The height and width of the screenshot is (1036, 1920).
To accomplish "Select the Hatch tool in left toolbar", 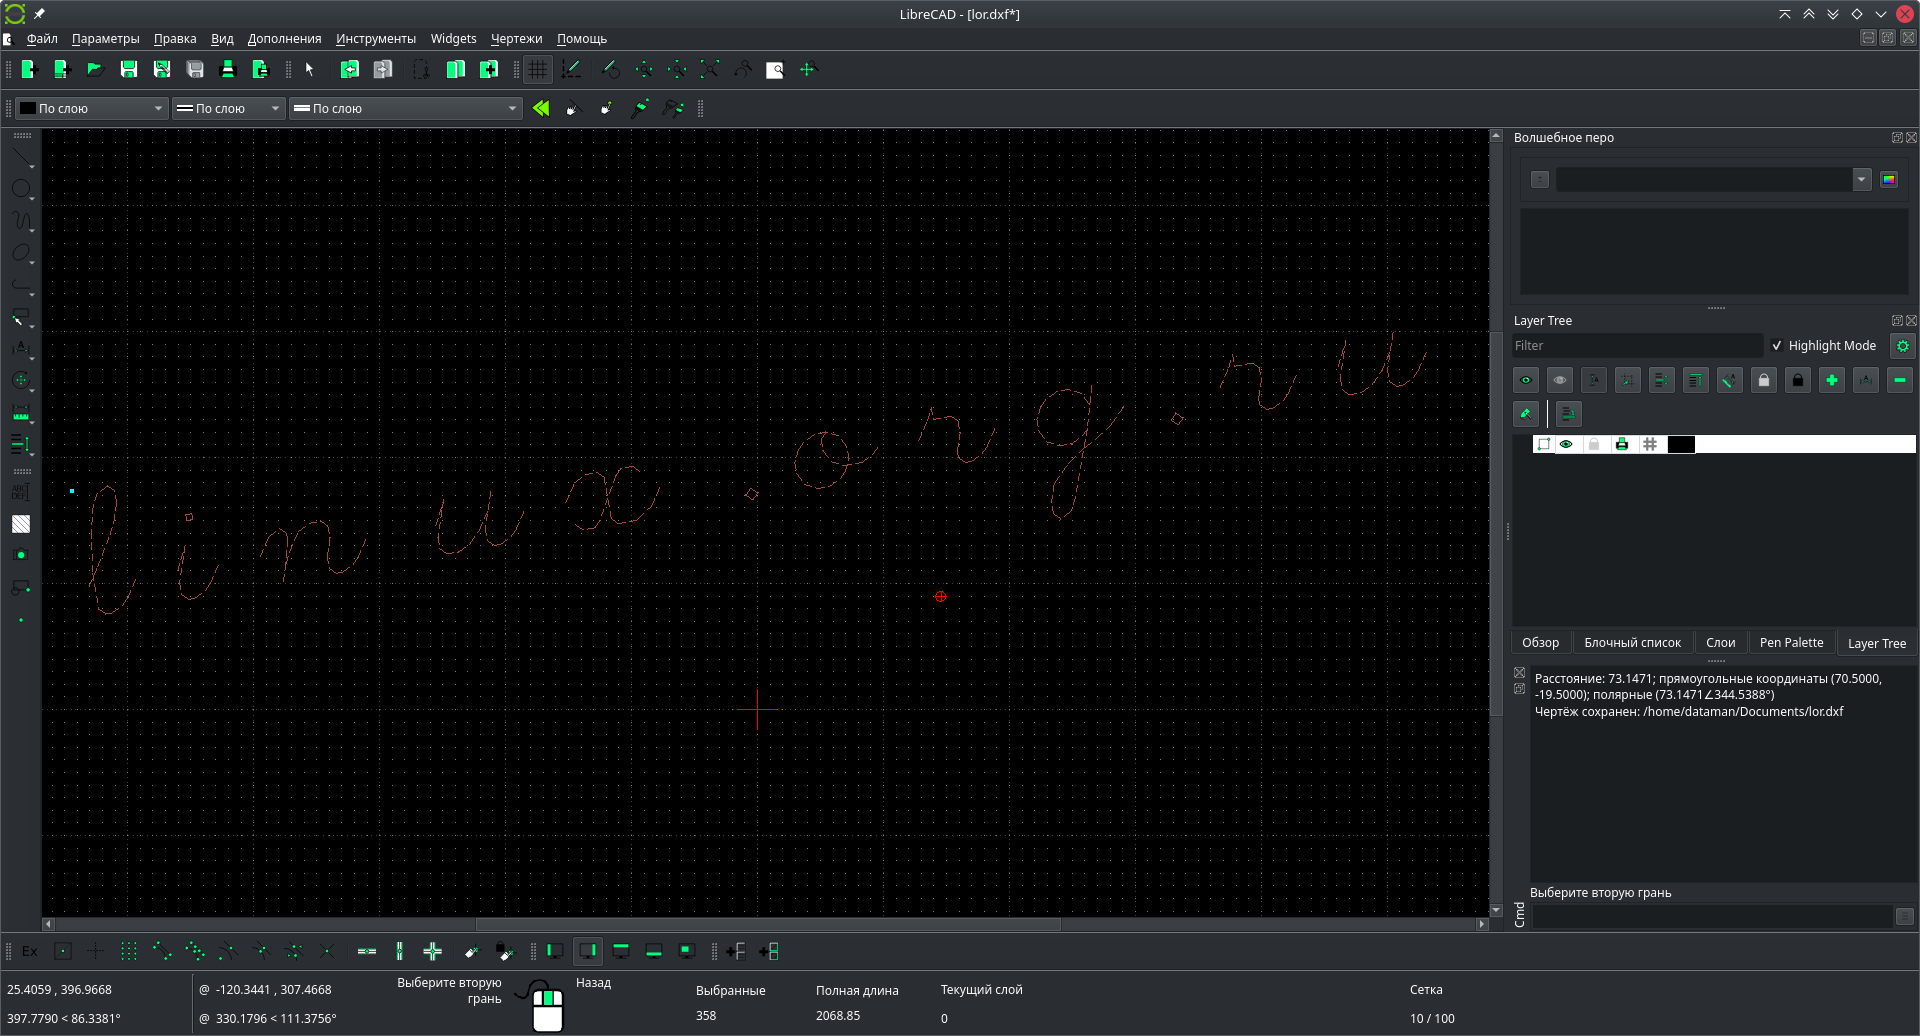I will click(x=21, y=524).
